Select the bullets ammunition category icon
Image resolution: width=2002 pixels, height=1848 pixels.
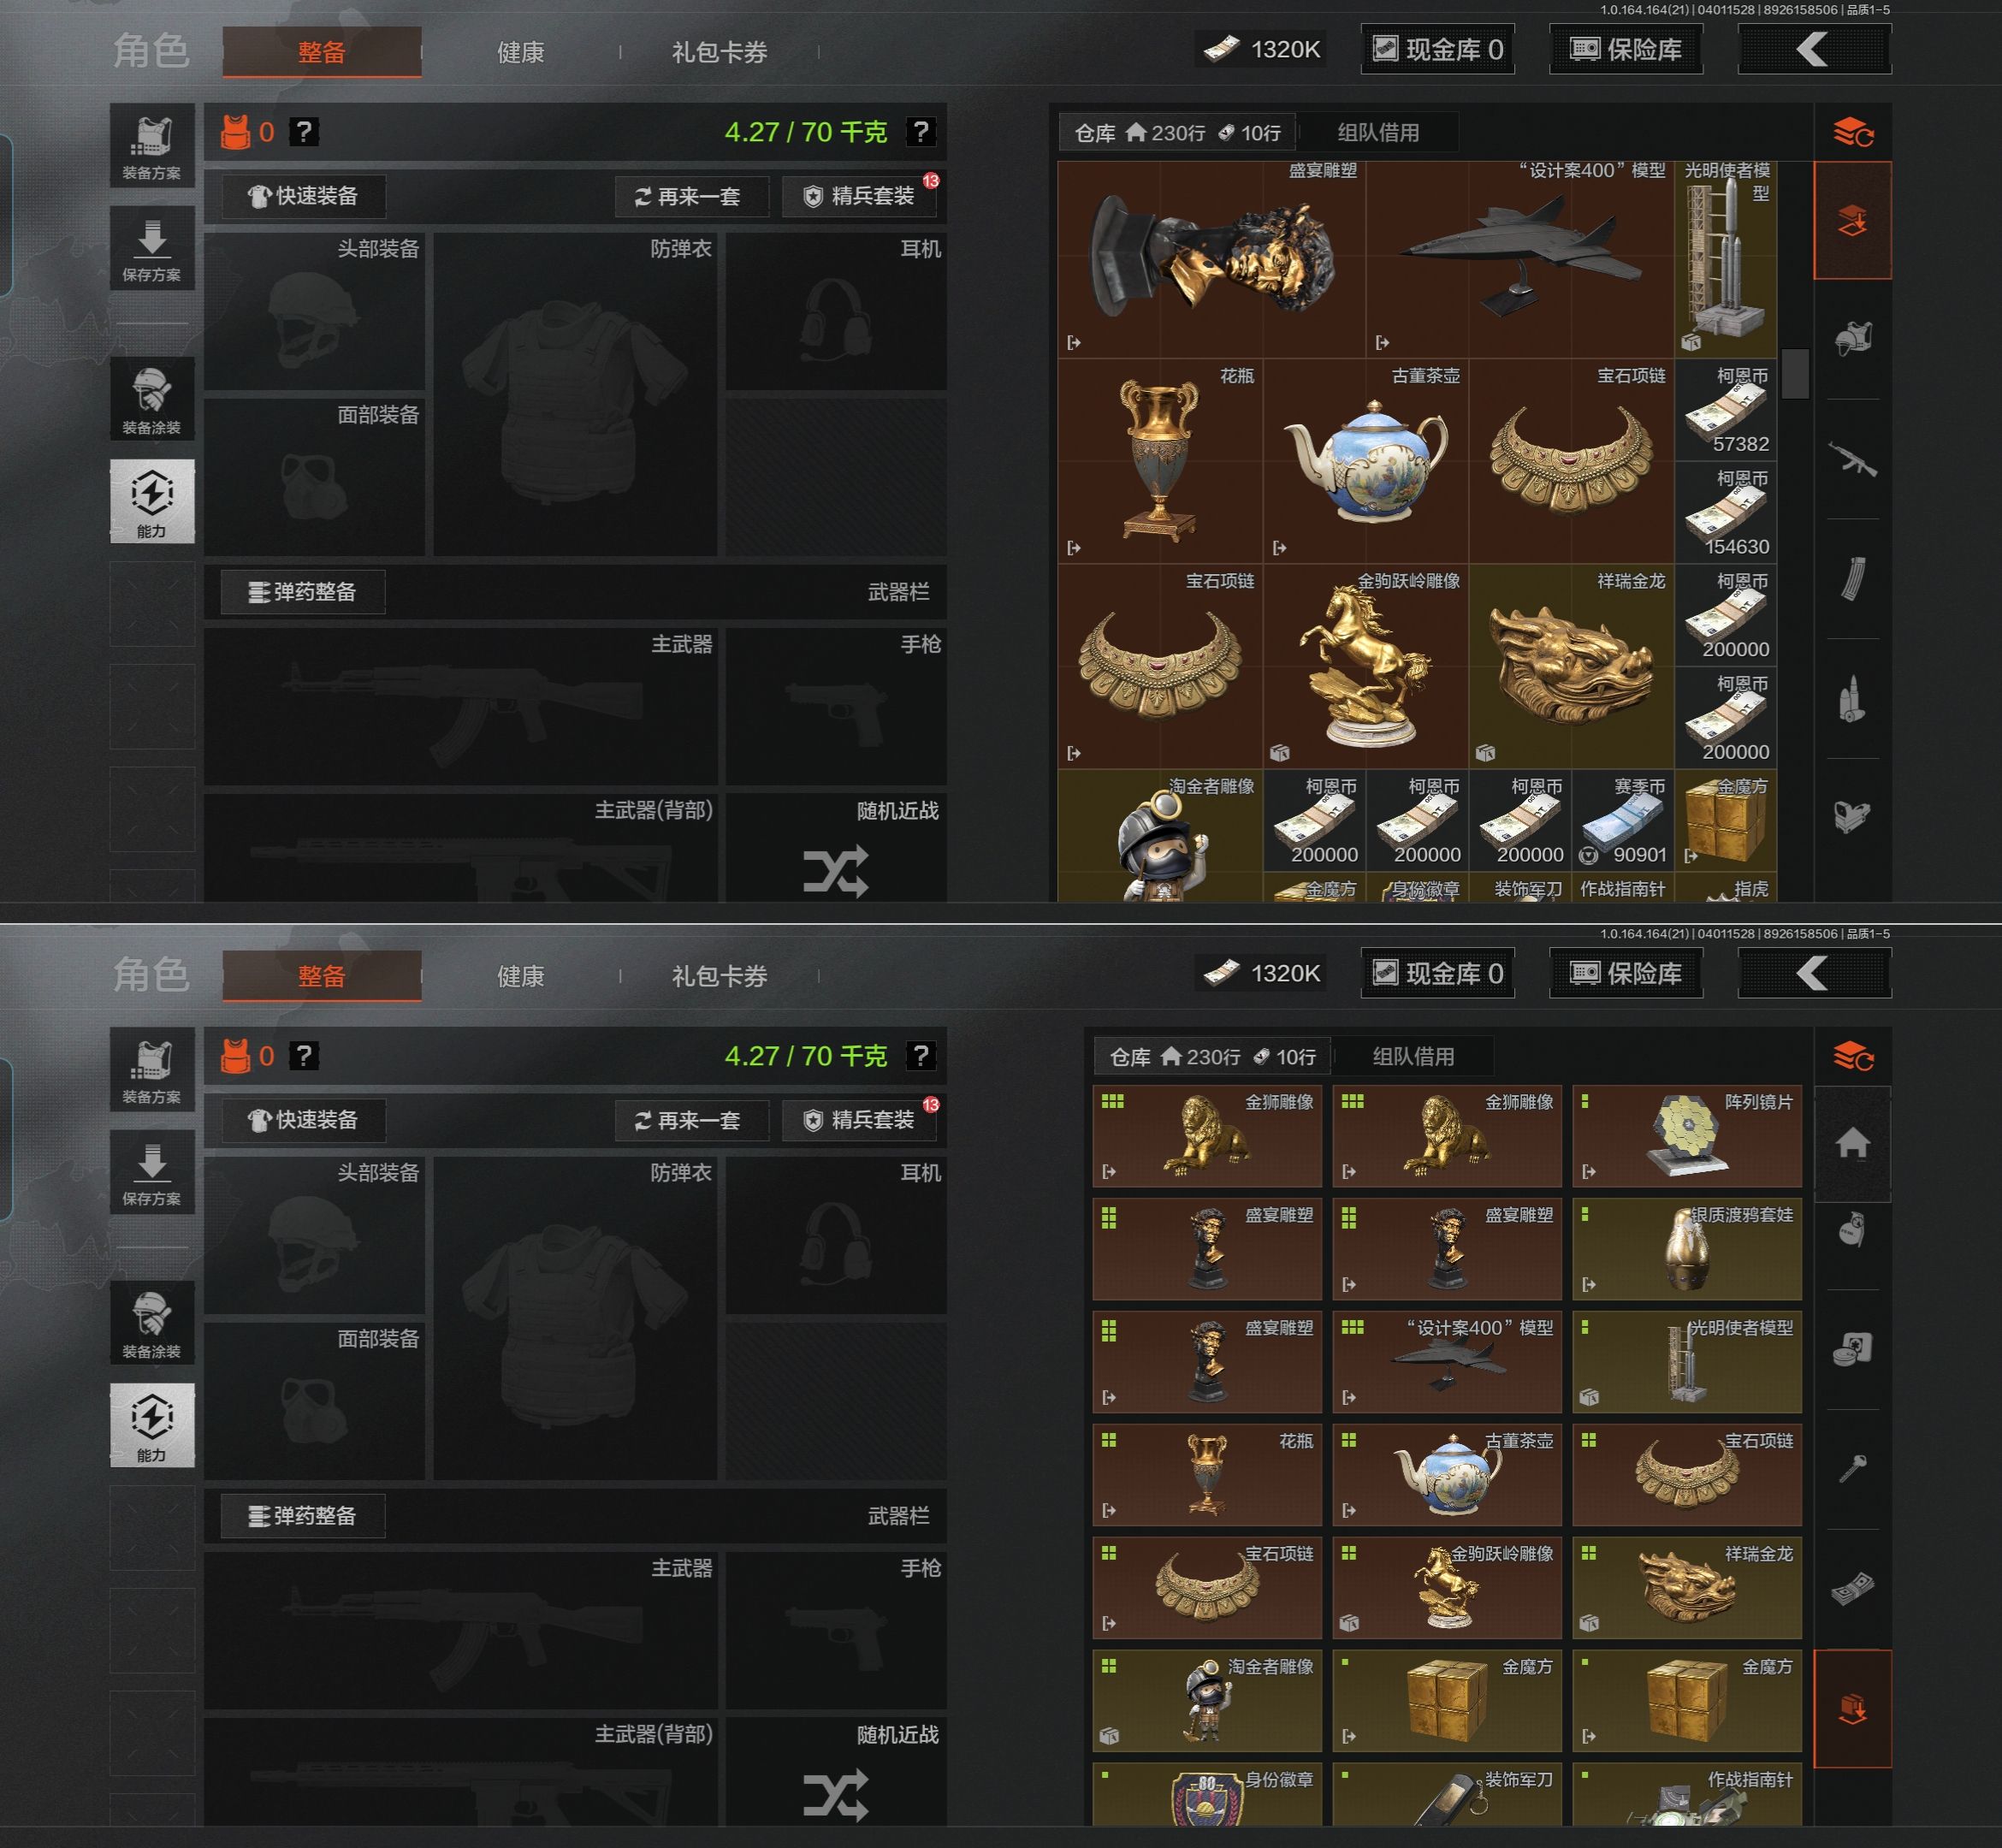click(1853, 699)
